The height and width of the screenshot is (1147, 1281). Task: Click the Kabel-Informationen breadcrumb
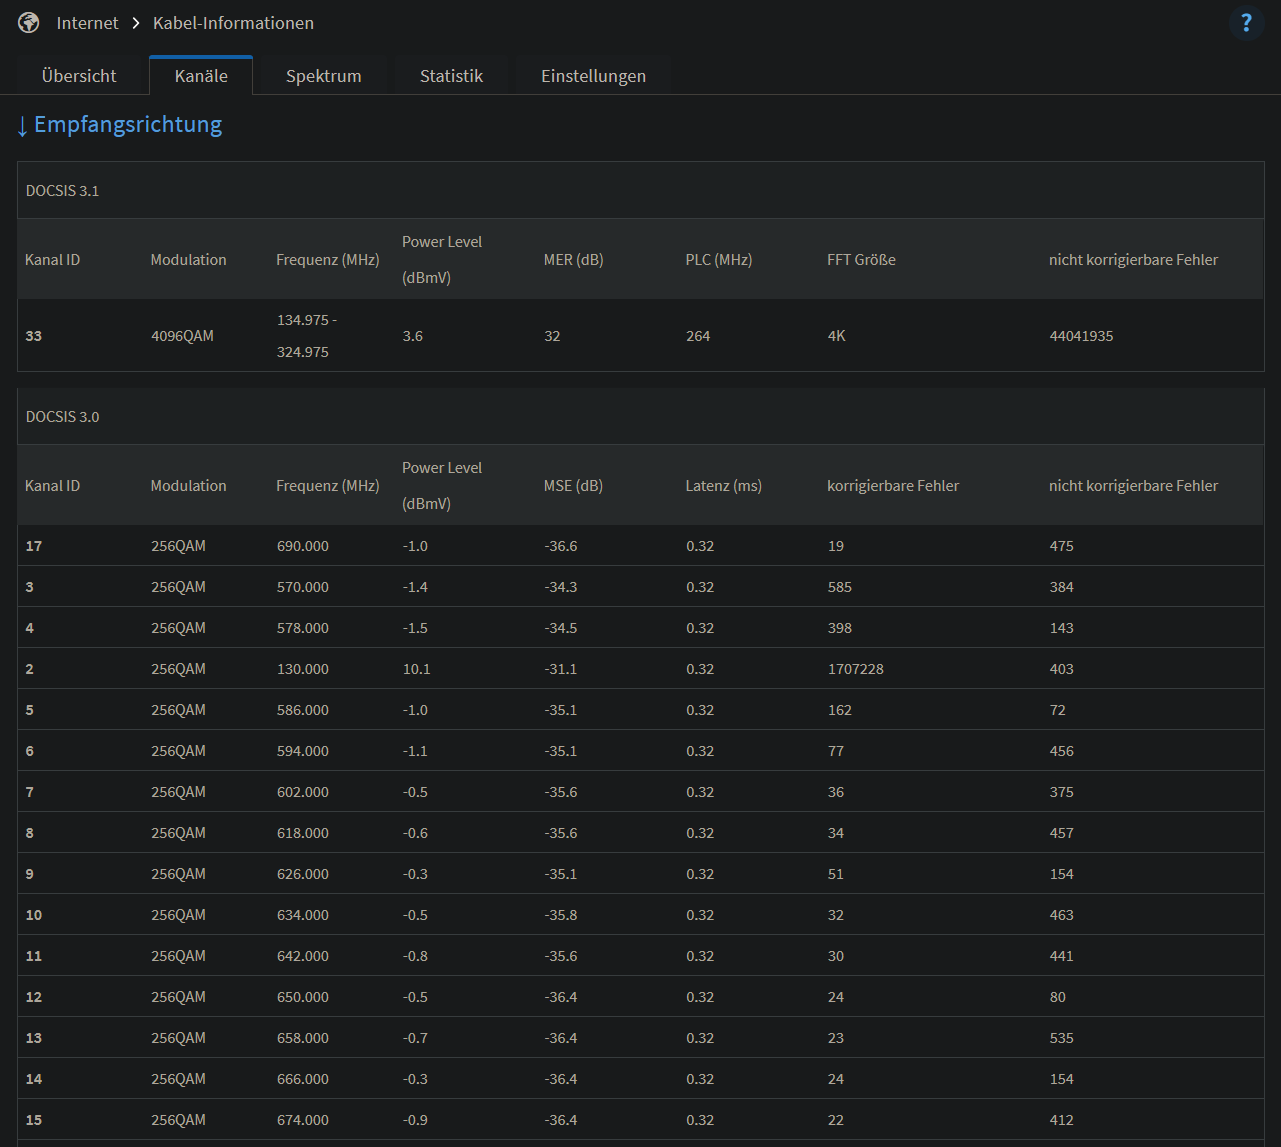click(233, 23)
